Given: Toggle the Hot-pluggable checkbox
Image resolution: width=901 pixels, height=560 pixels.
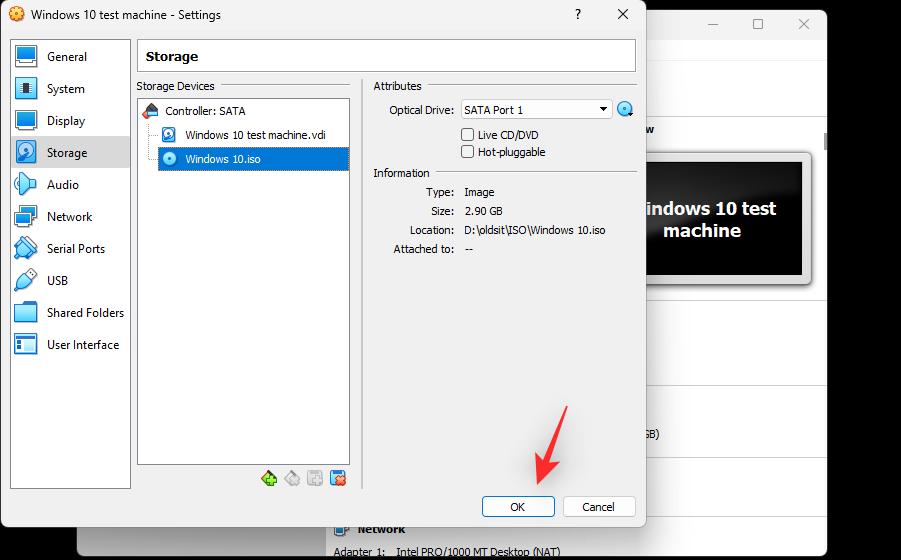Looking at the screenshot, I should click(x=467, y=152).
